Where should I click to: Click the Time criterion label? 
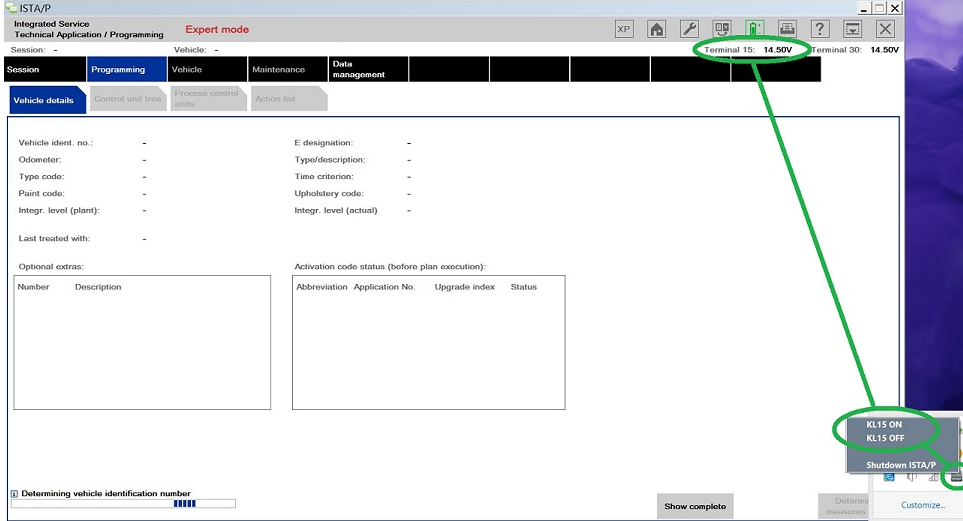click(x=324, y=176)
